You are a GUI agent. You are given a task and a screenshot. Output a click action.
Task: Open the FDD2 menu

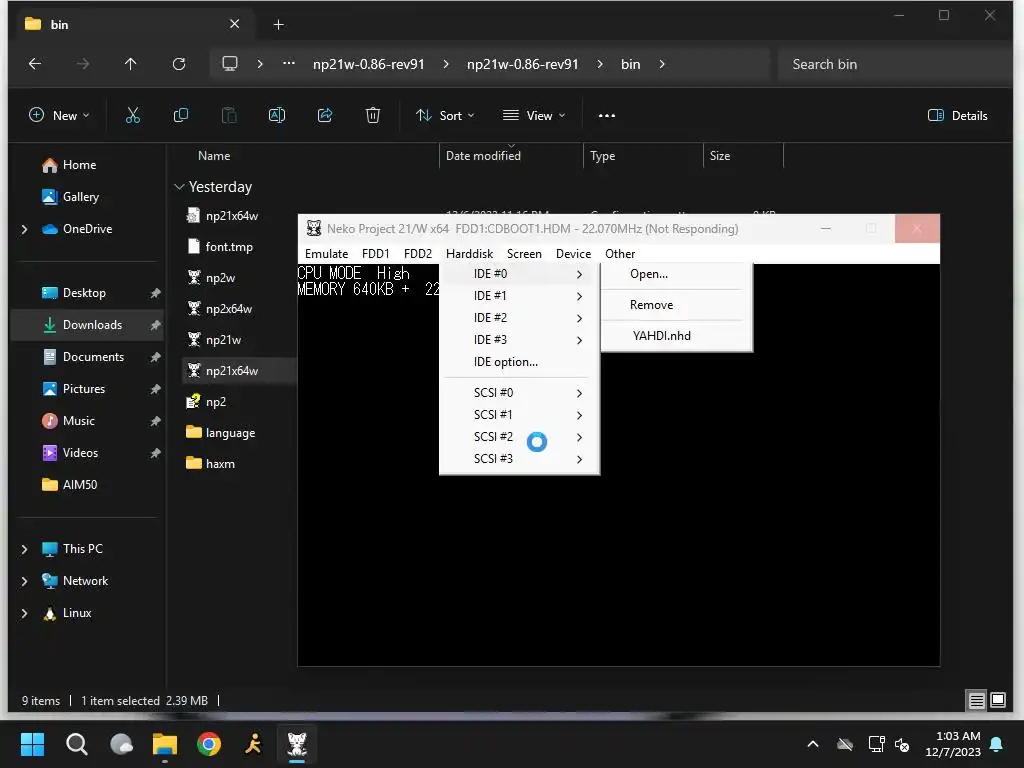(x=418, y=253)
